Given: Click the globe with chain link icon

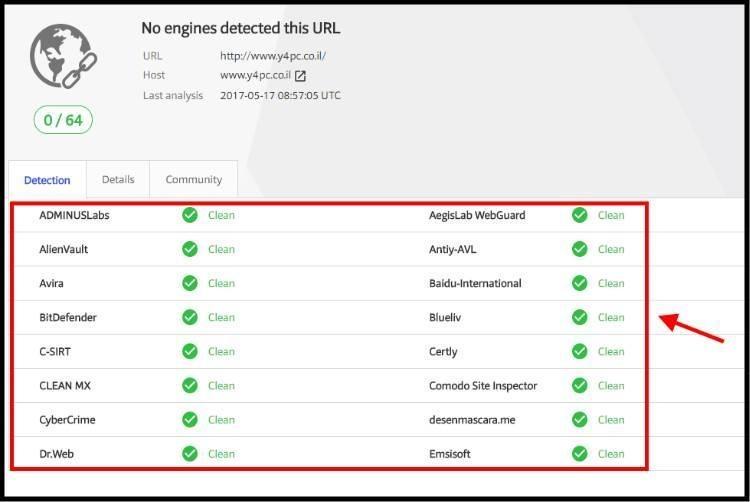Looking at the screenshot, I should [x=64, y=56].
